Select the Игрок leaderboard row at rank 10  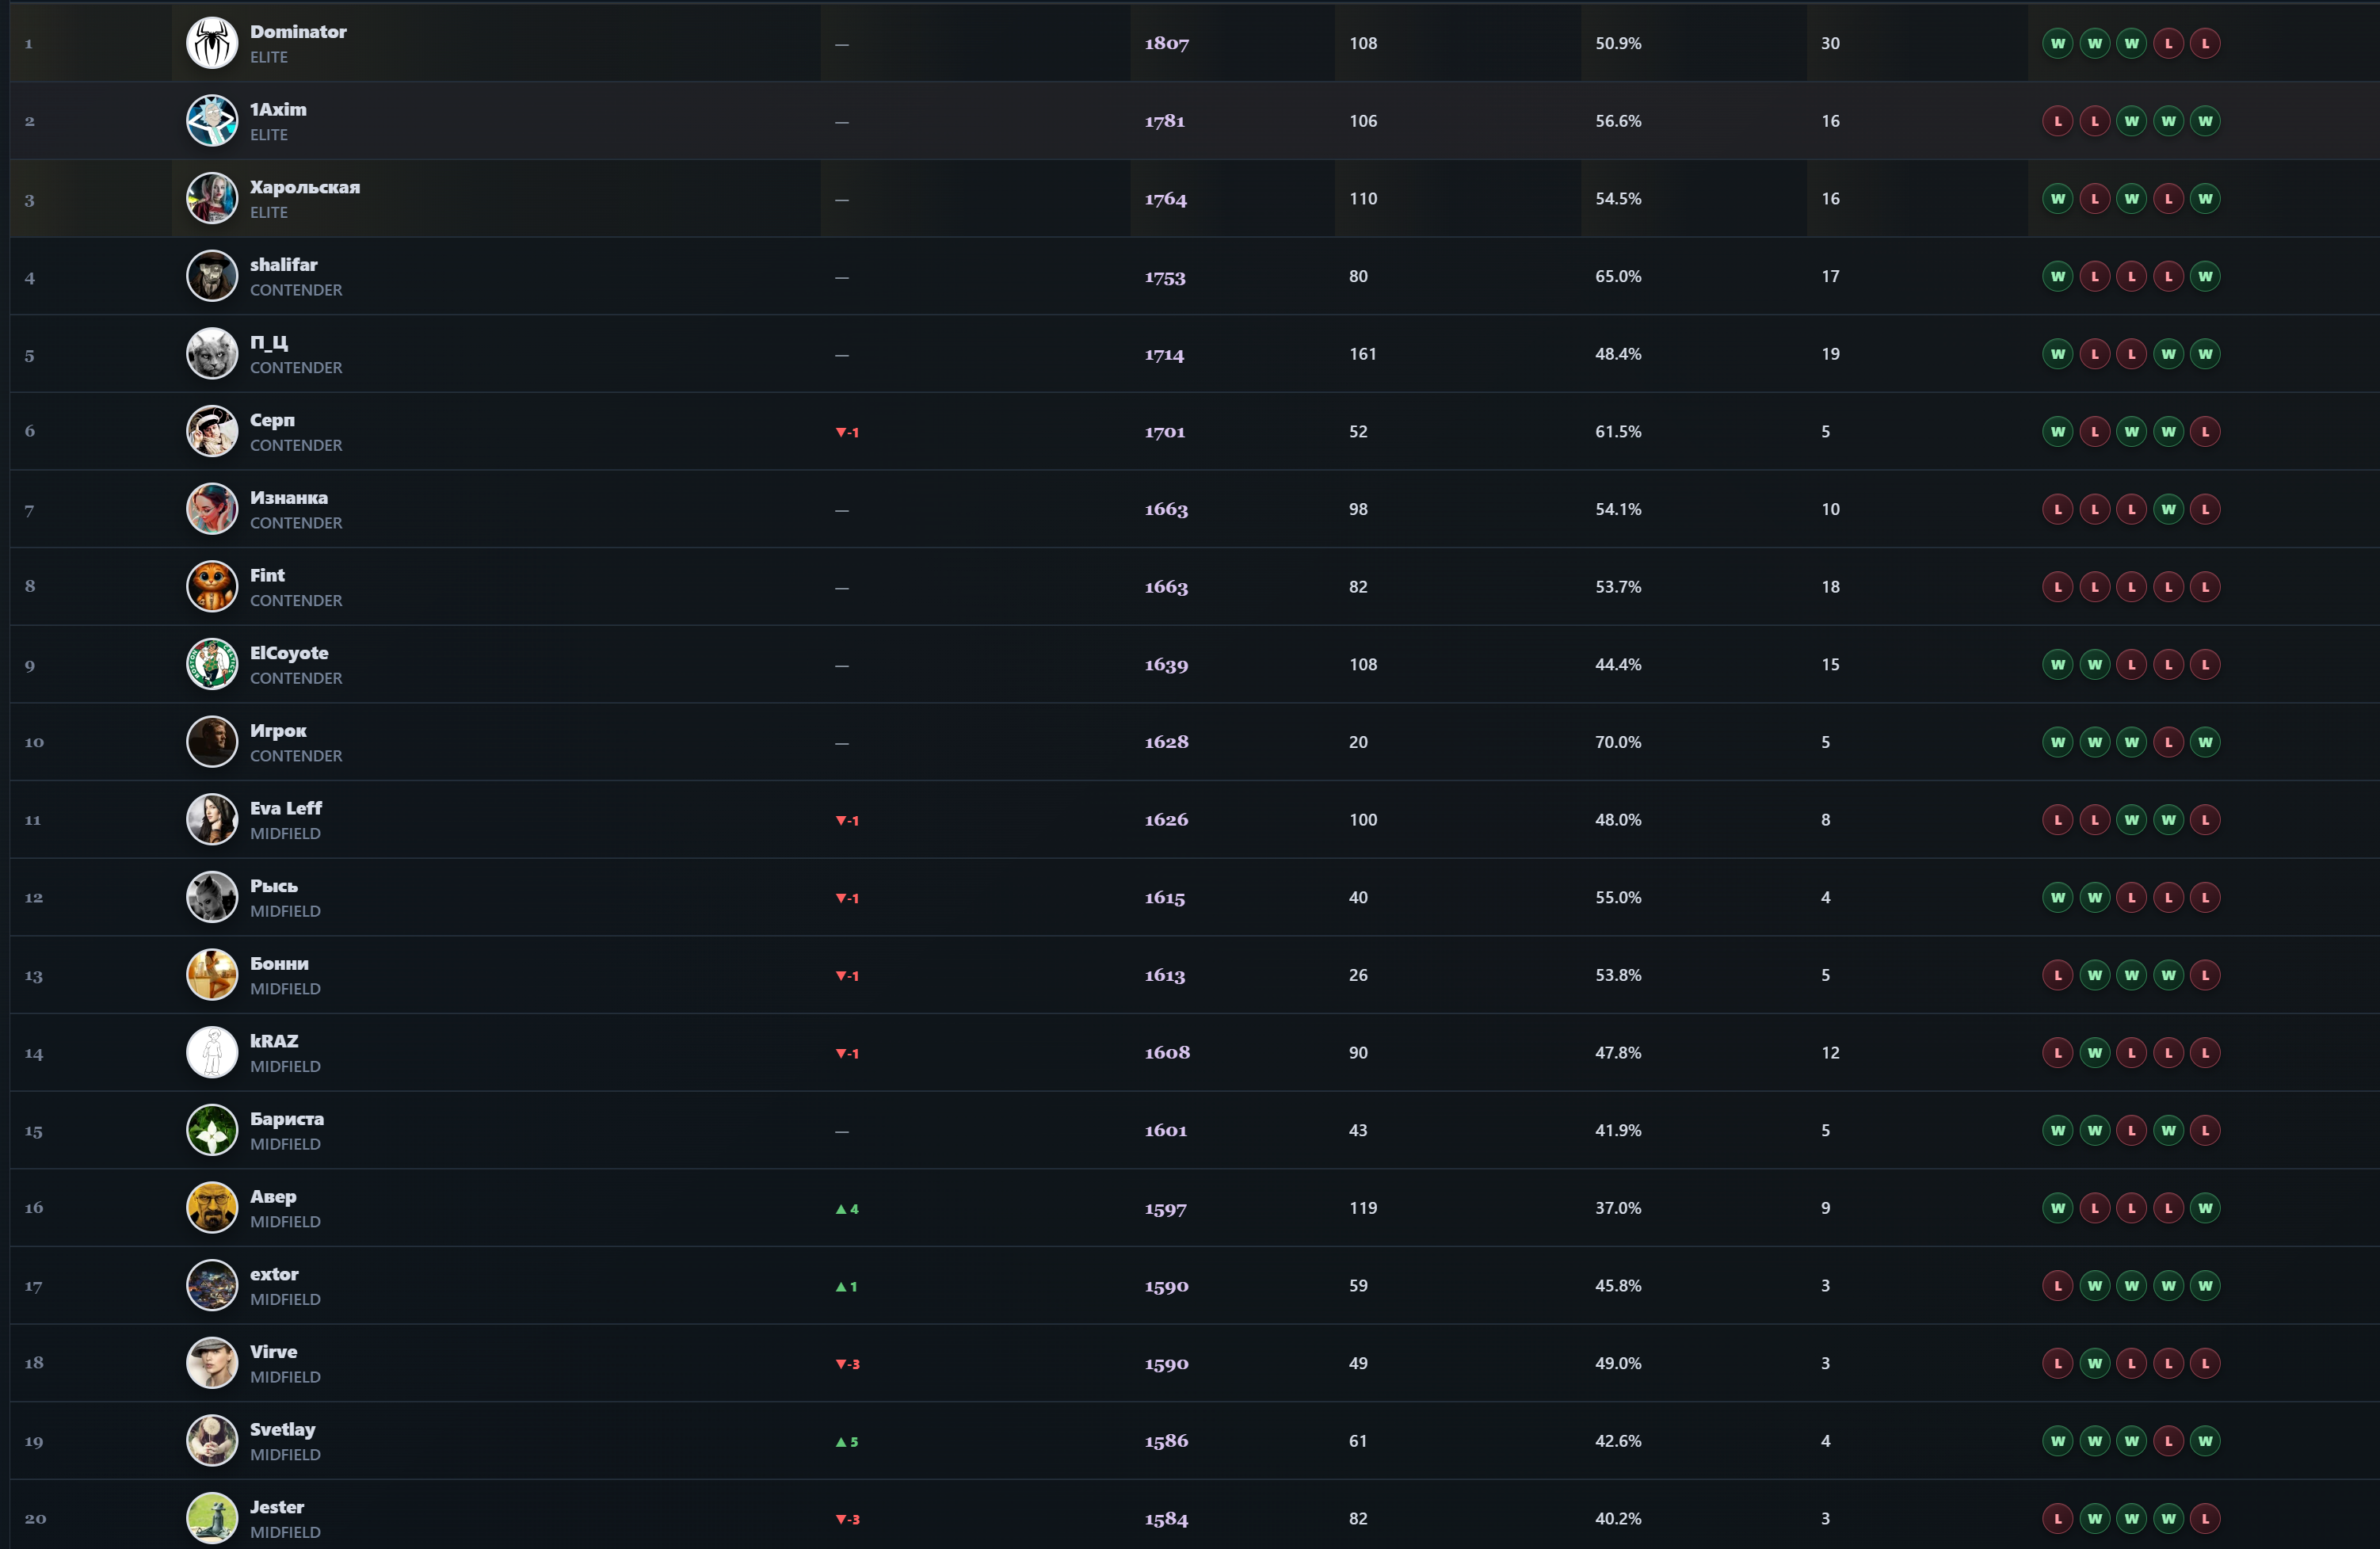pos(1194,742)
